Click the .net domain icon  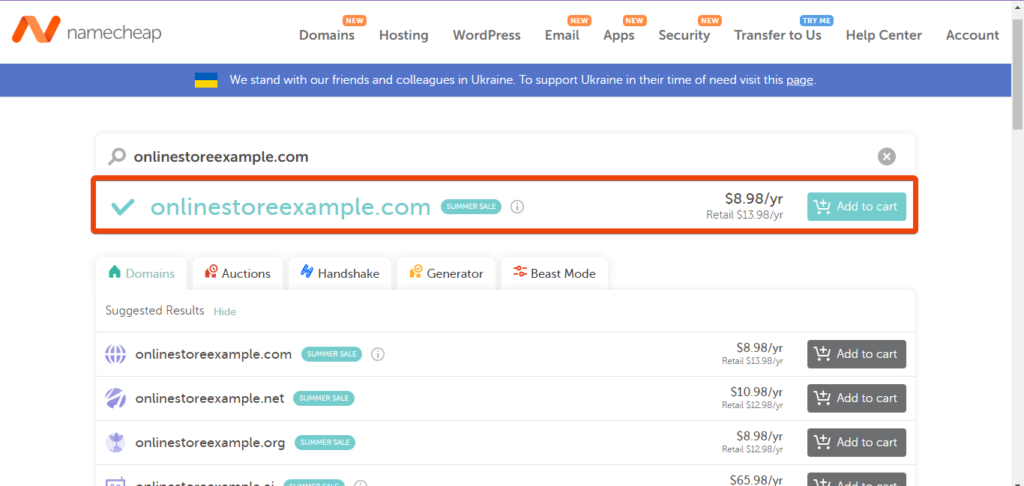pyautogui.click(x=116, y=398)
